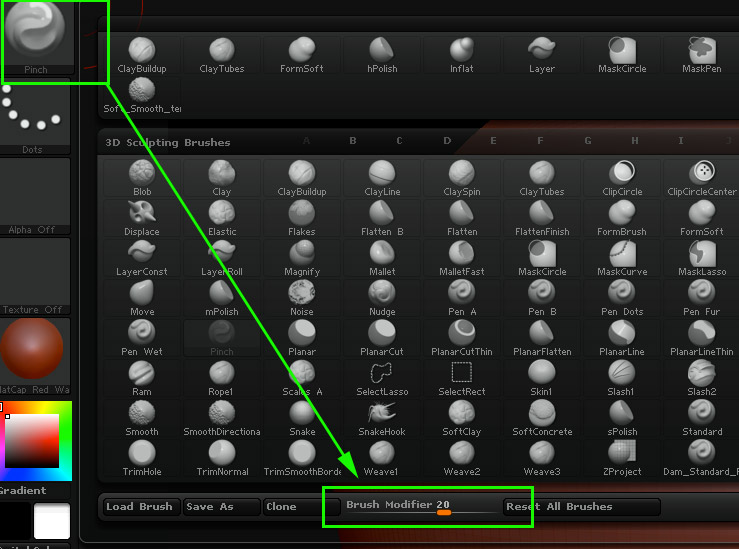Filter brushes by letter I
The image size is (739, 549).
(x=681, y=140)
